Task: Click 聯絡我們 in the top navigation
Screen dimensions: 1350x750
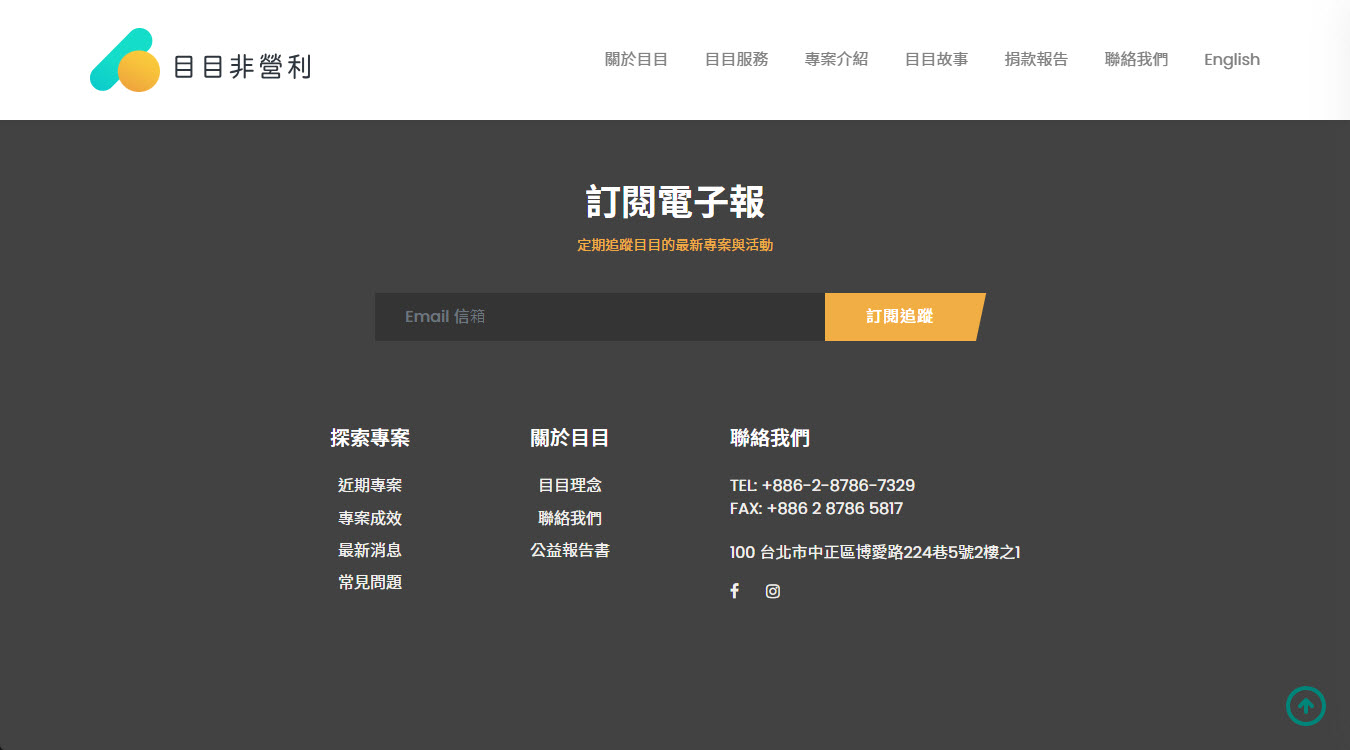Action: click(x=1136, y=60)
